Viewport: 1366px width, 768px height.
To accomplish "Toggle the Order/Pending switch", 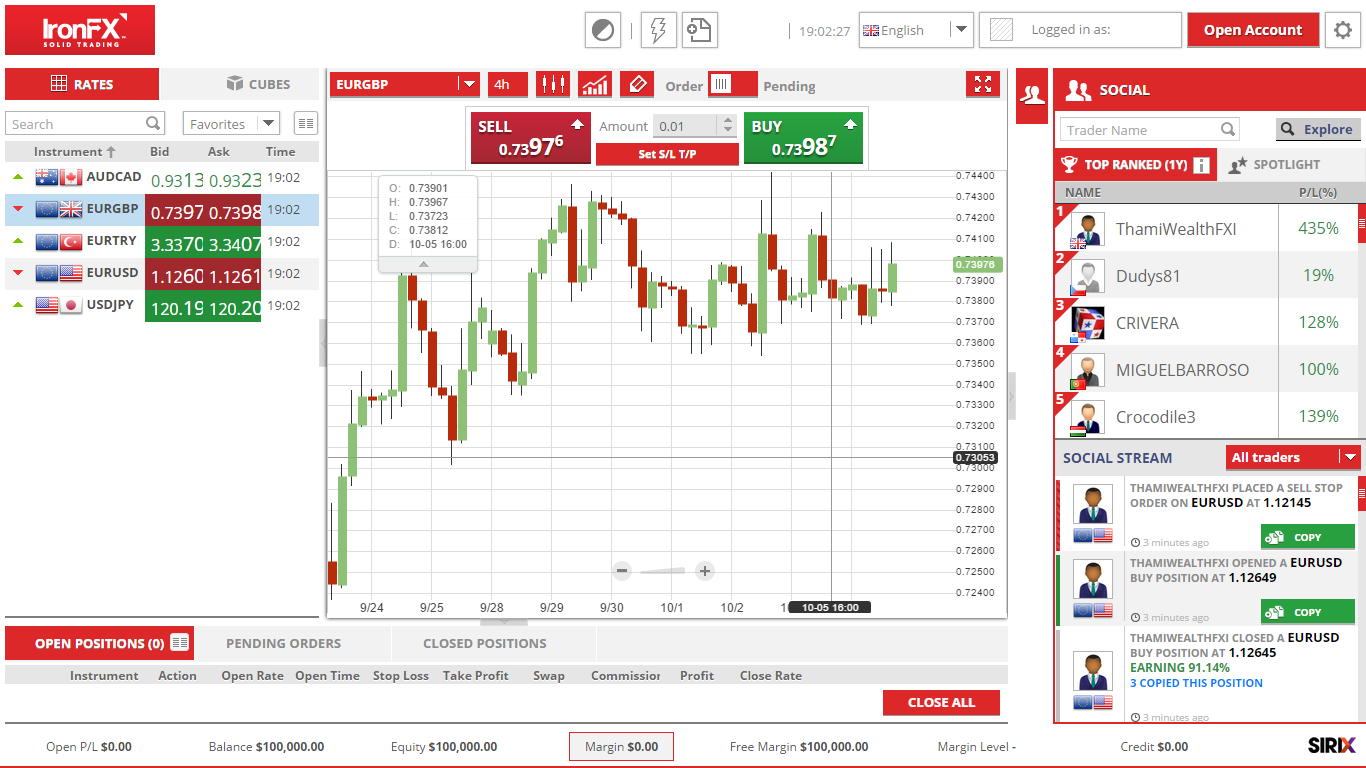I will point(732,85).
